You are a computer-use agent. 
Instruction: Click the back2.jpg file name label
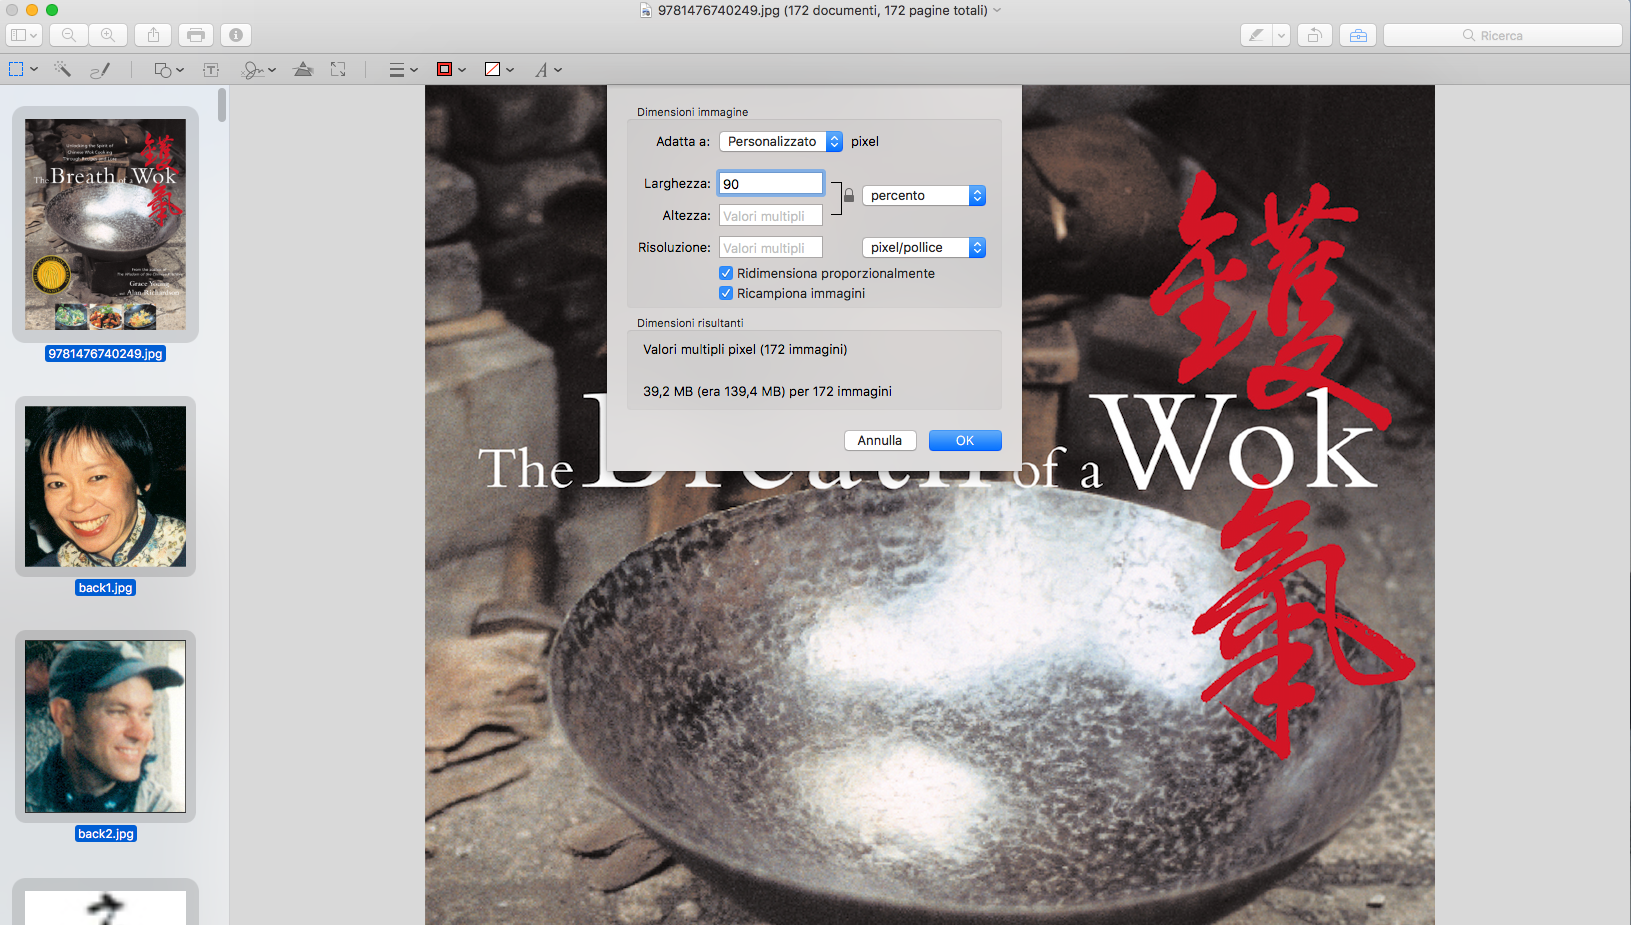[x=105, y=834]
